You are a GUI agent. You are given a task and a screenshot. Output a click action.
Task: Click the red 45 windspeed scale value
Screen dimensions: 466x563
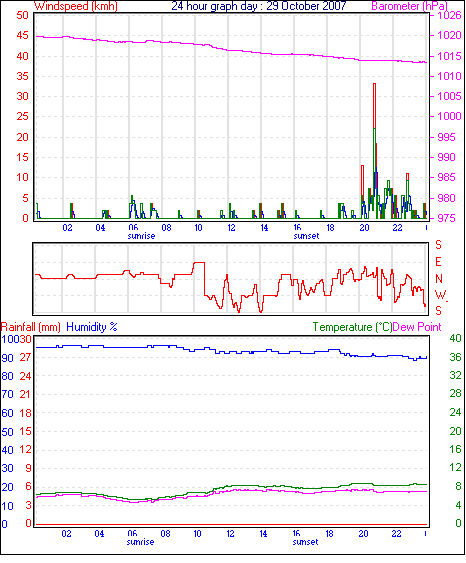[x=23, y=36]
